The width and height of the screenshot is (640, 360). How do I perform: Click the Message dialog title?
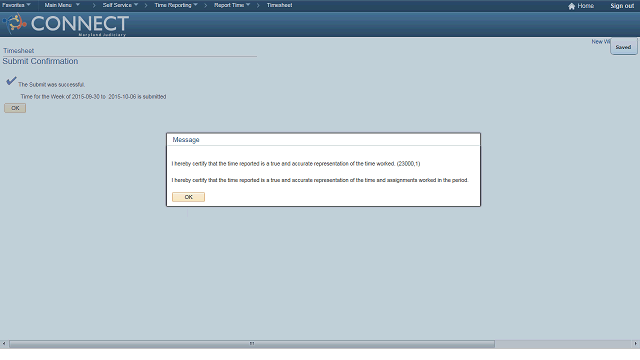186,140
